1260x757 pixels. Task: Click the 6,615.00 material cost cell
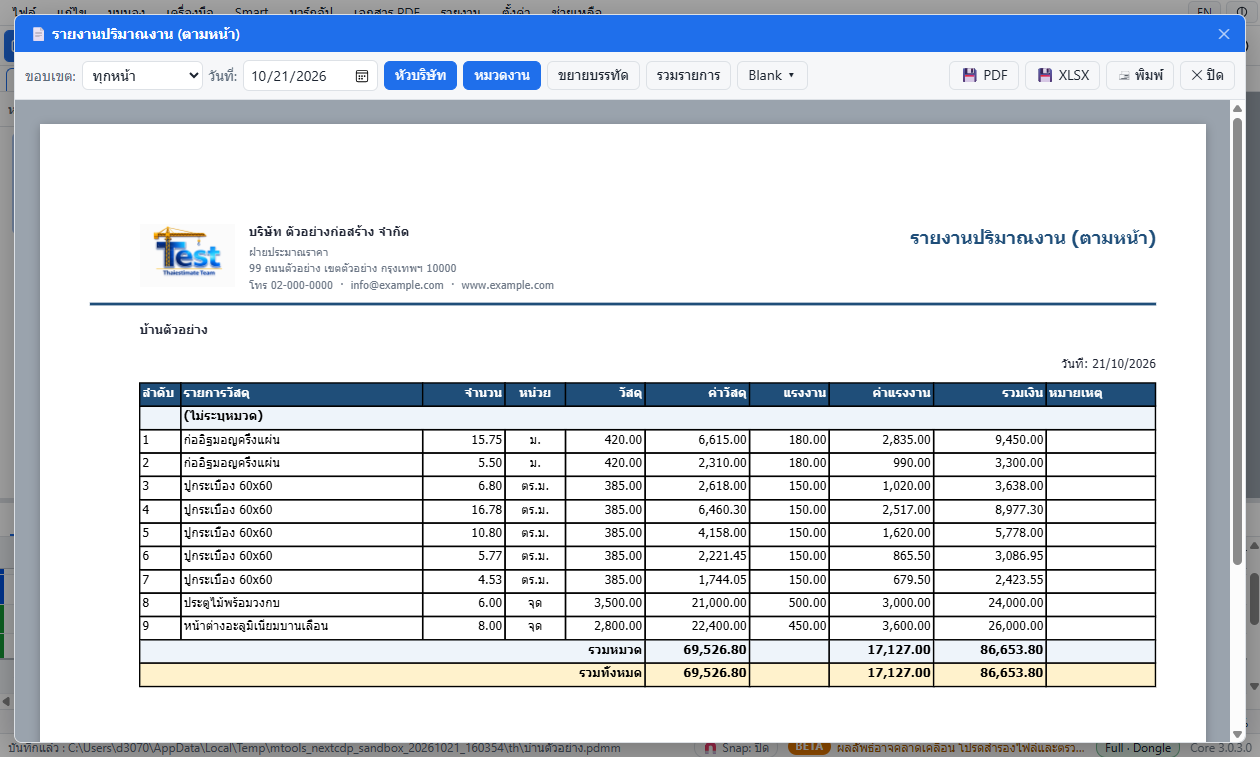click(x=697, y=440)
